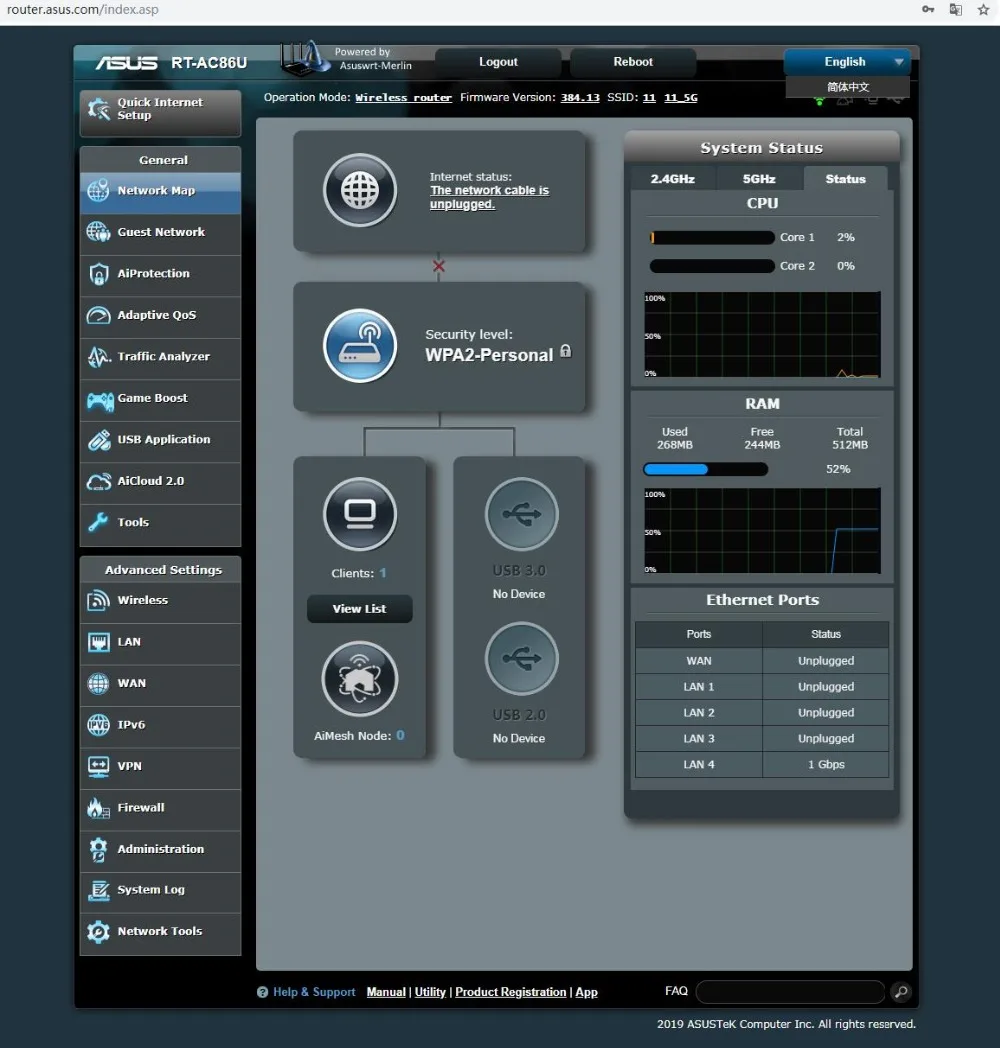This screenshot has width=1000, height=1048.
Task: Click the VPN monitor icon
Action: tap(98, 766)
